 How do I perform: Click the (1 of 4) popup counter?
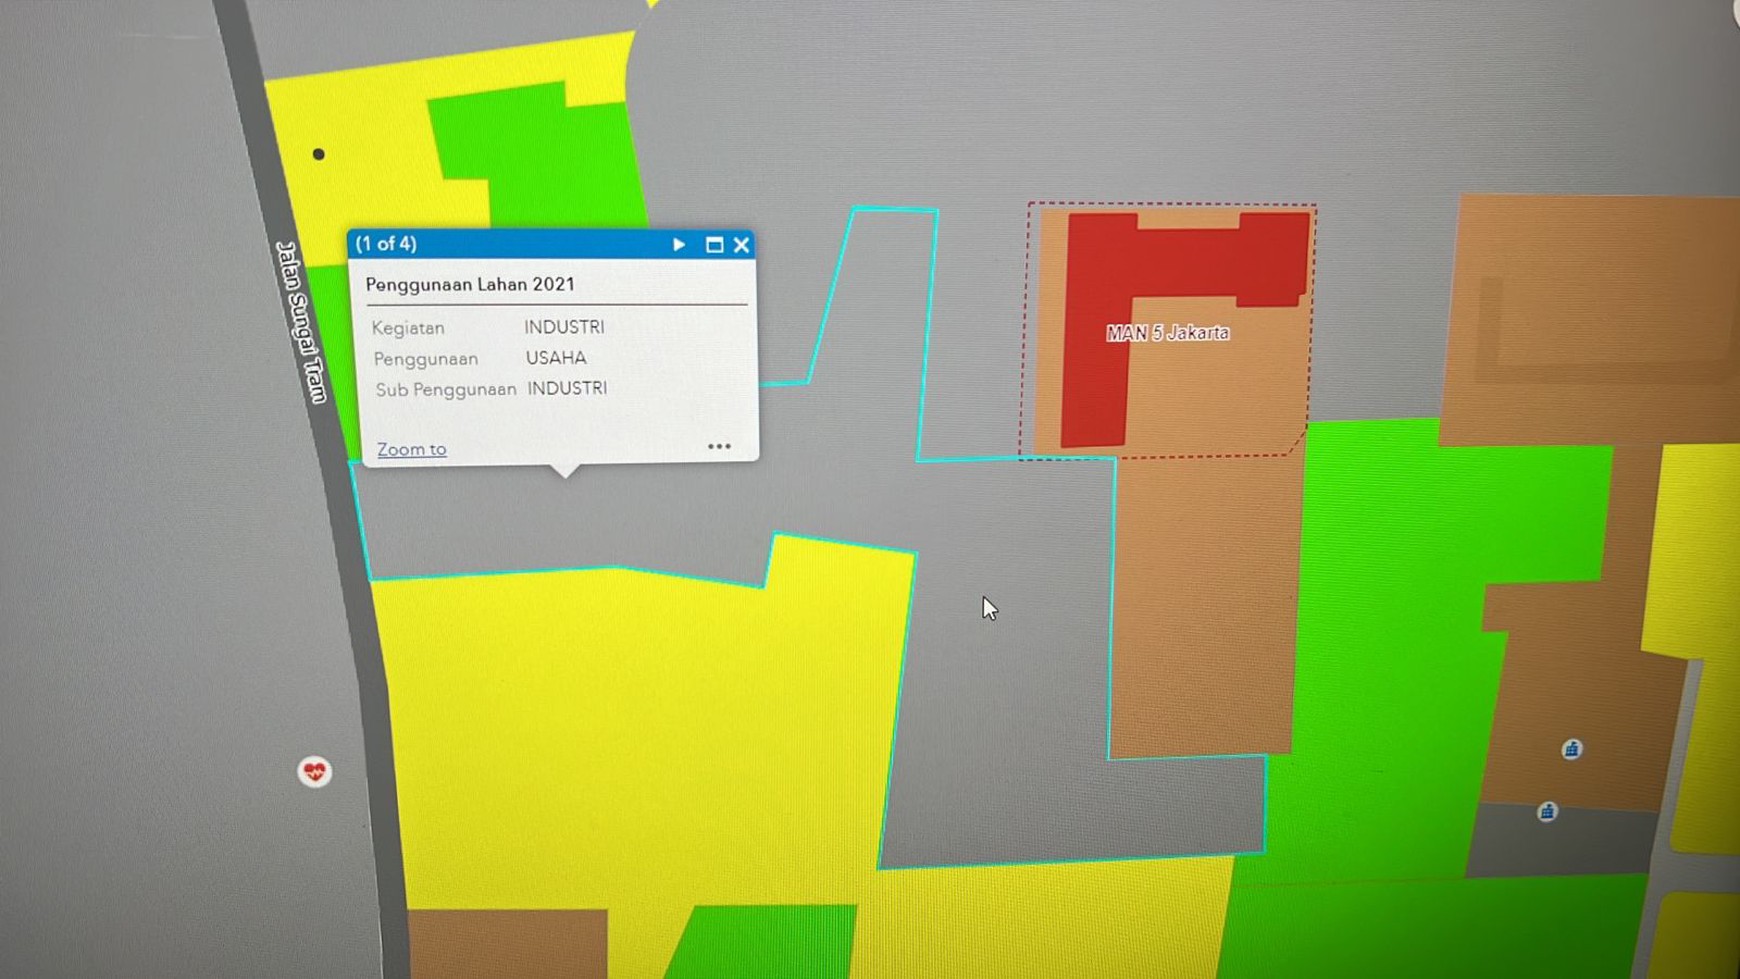[386, 244]
